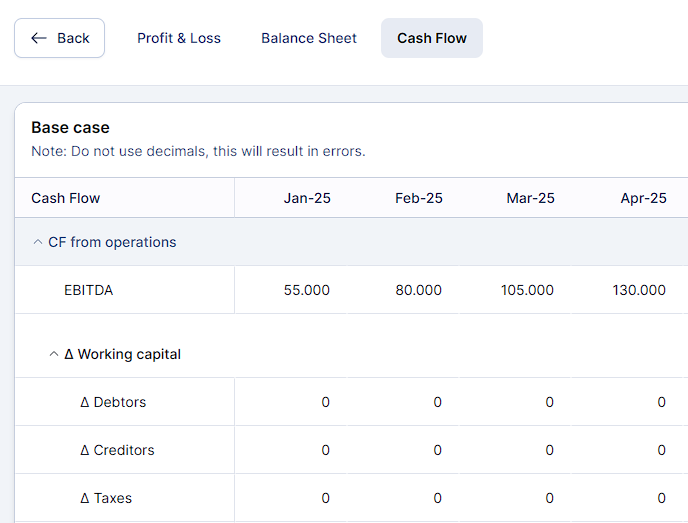Edit the Δ Taxes Apr-25 cell

[627, 498]
